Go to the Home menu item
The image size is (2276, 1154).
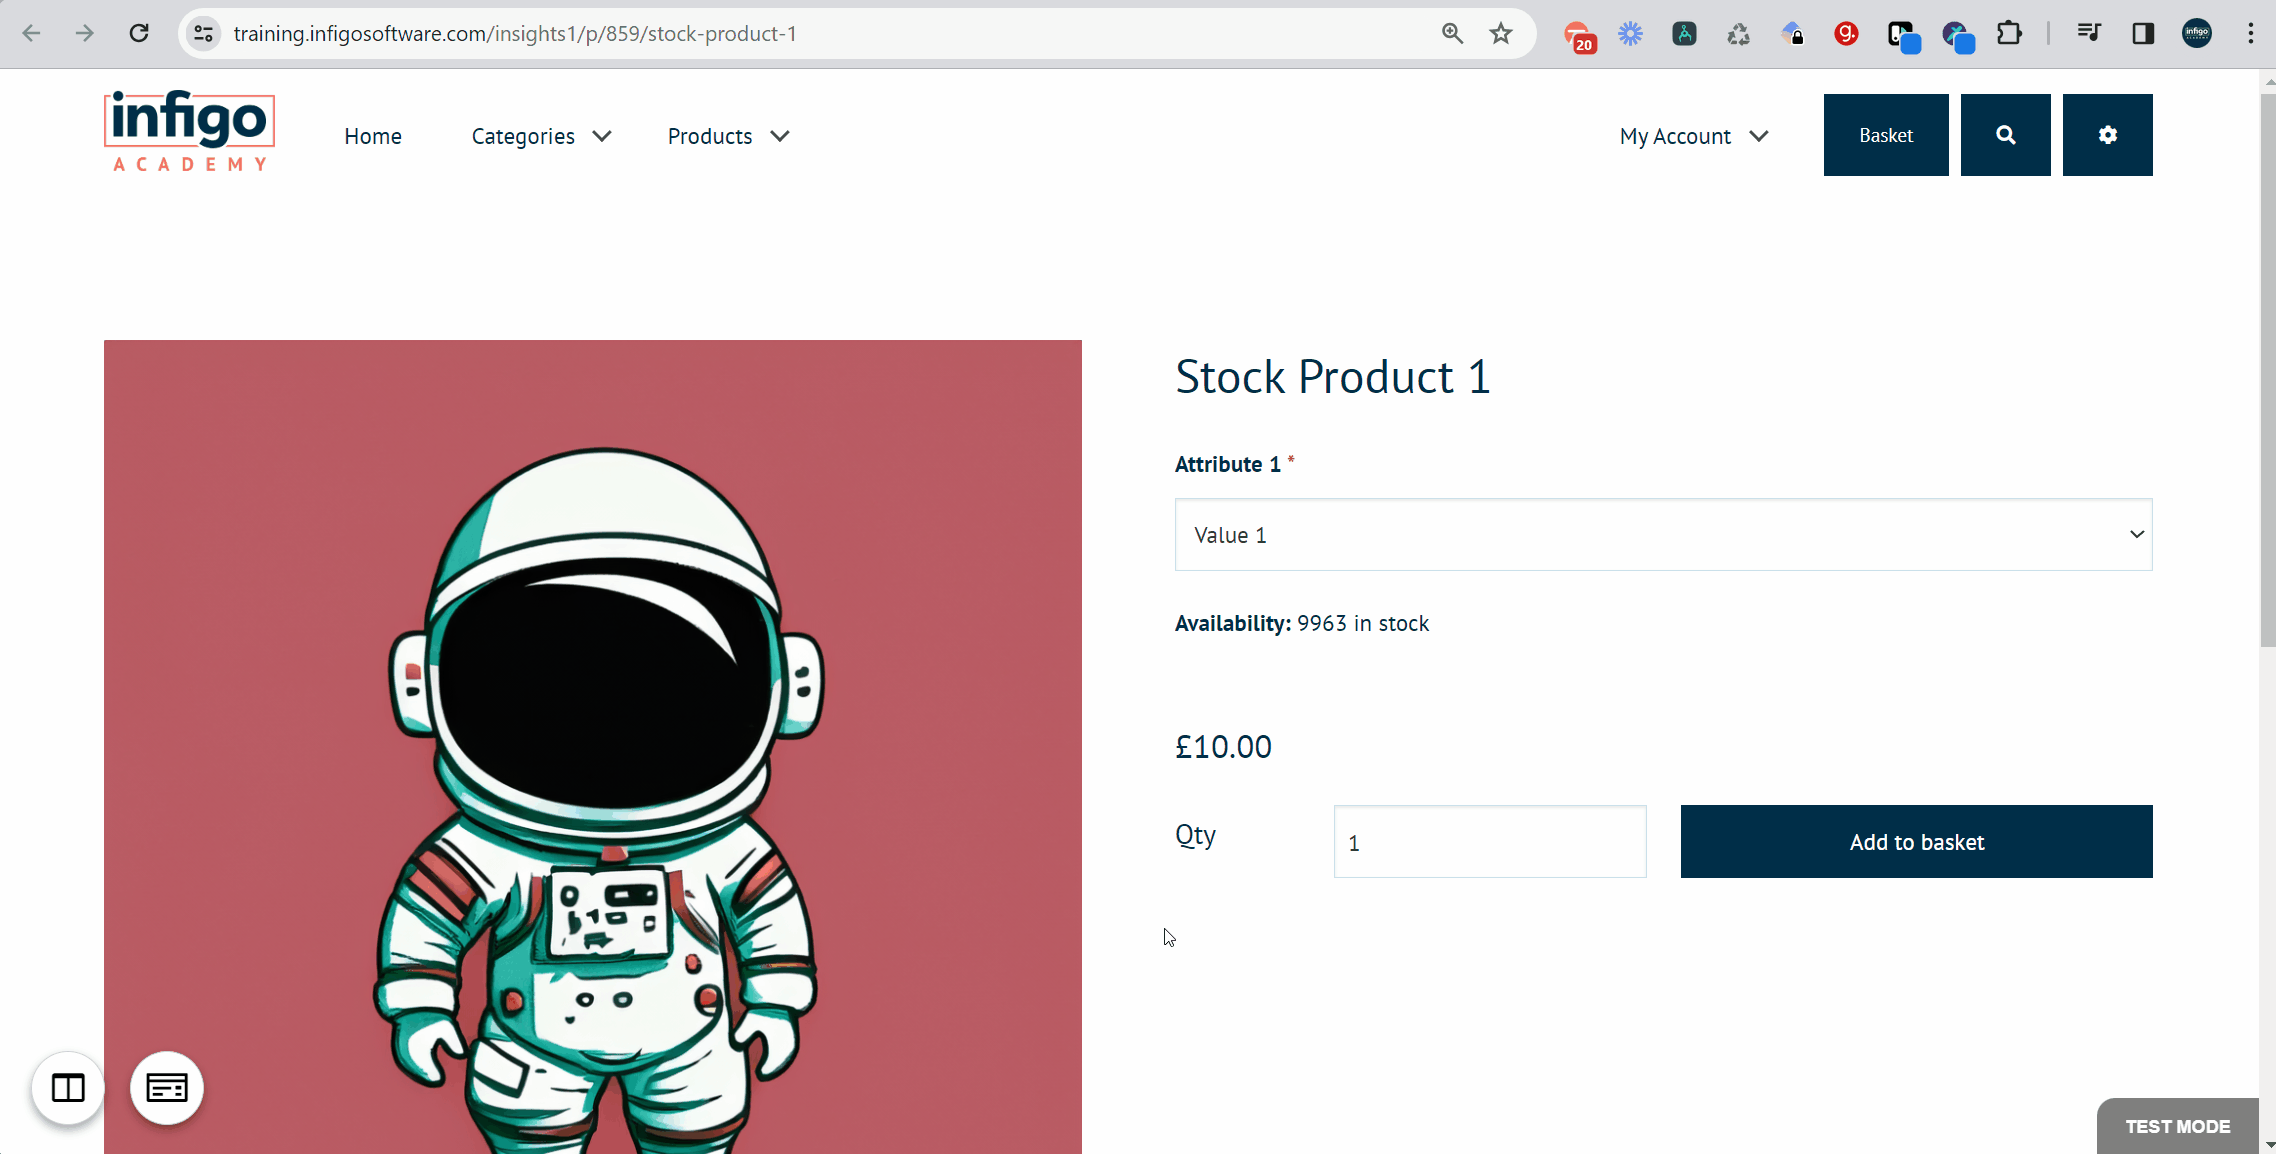click(373, 136)
